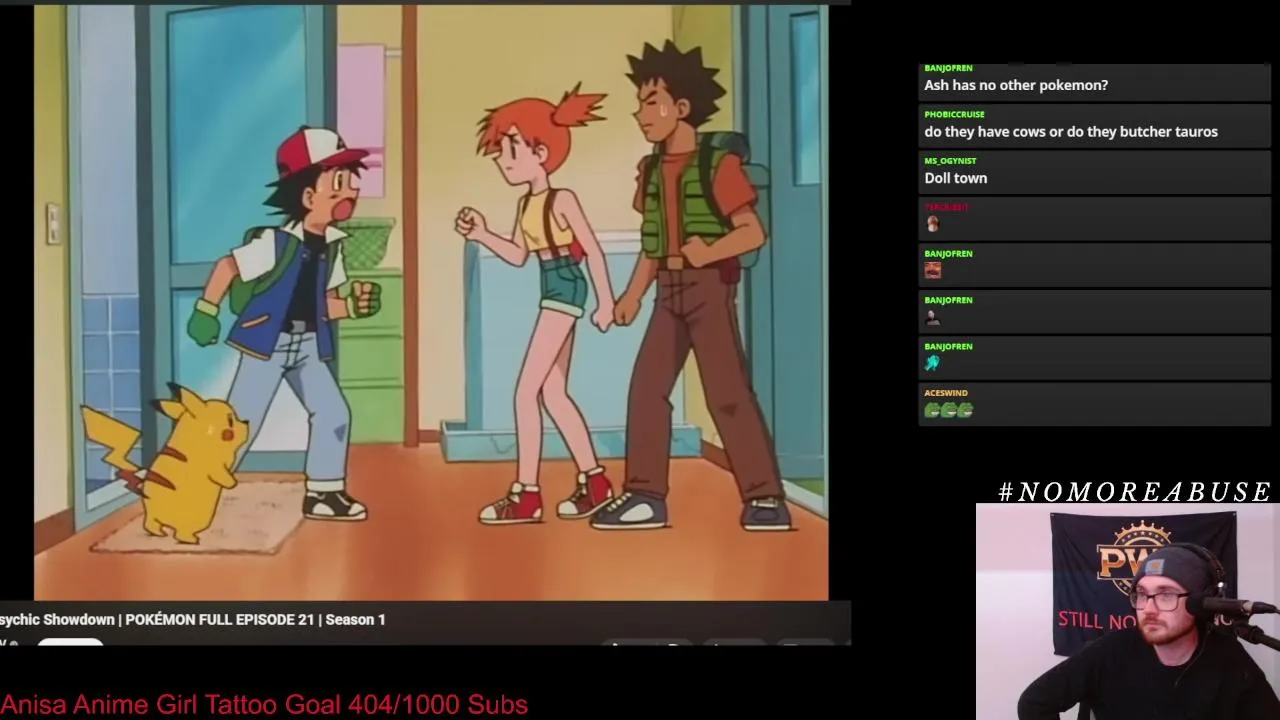
Task: Click the red face emote in BANJOFREN's chat
Action: 932,270
